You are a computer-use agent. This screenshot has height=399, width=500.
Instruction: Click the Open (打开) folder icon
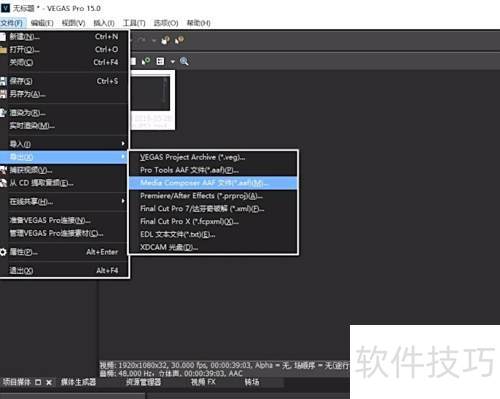pos(3,50)
